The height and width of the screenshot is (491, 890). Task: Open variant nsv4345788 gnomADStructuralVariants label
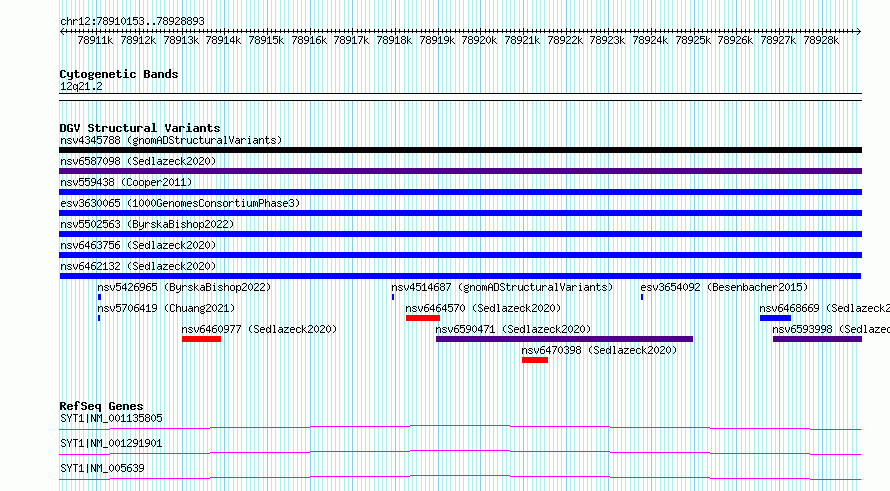click(x=171, y=140)
